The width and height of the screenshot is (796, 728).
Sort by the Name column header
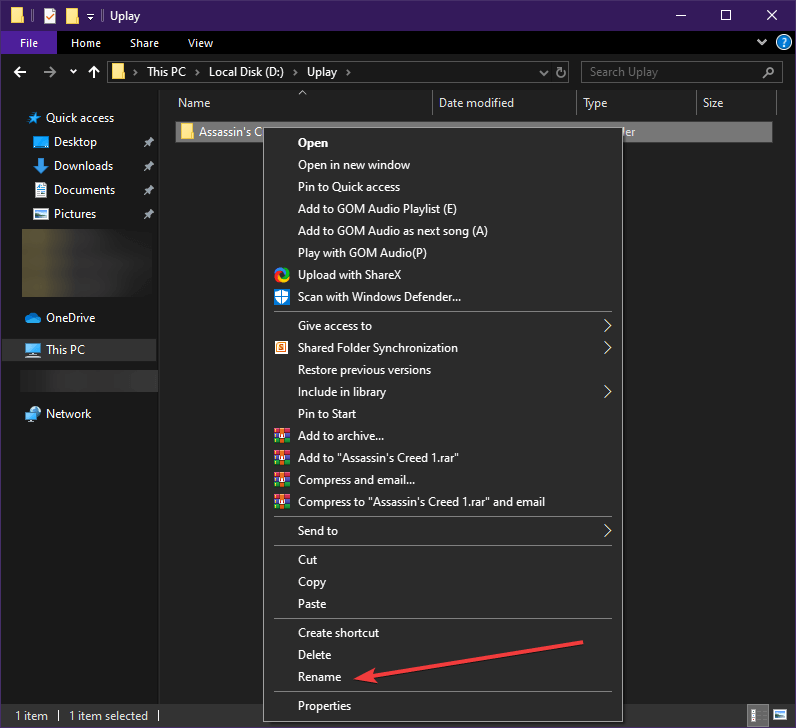pyautogui.click(x=194, y=103)
